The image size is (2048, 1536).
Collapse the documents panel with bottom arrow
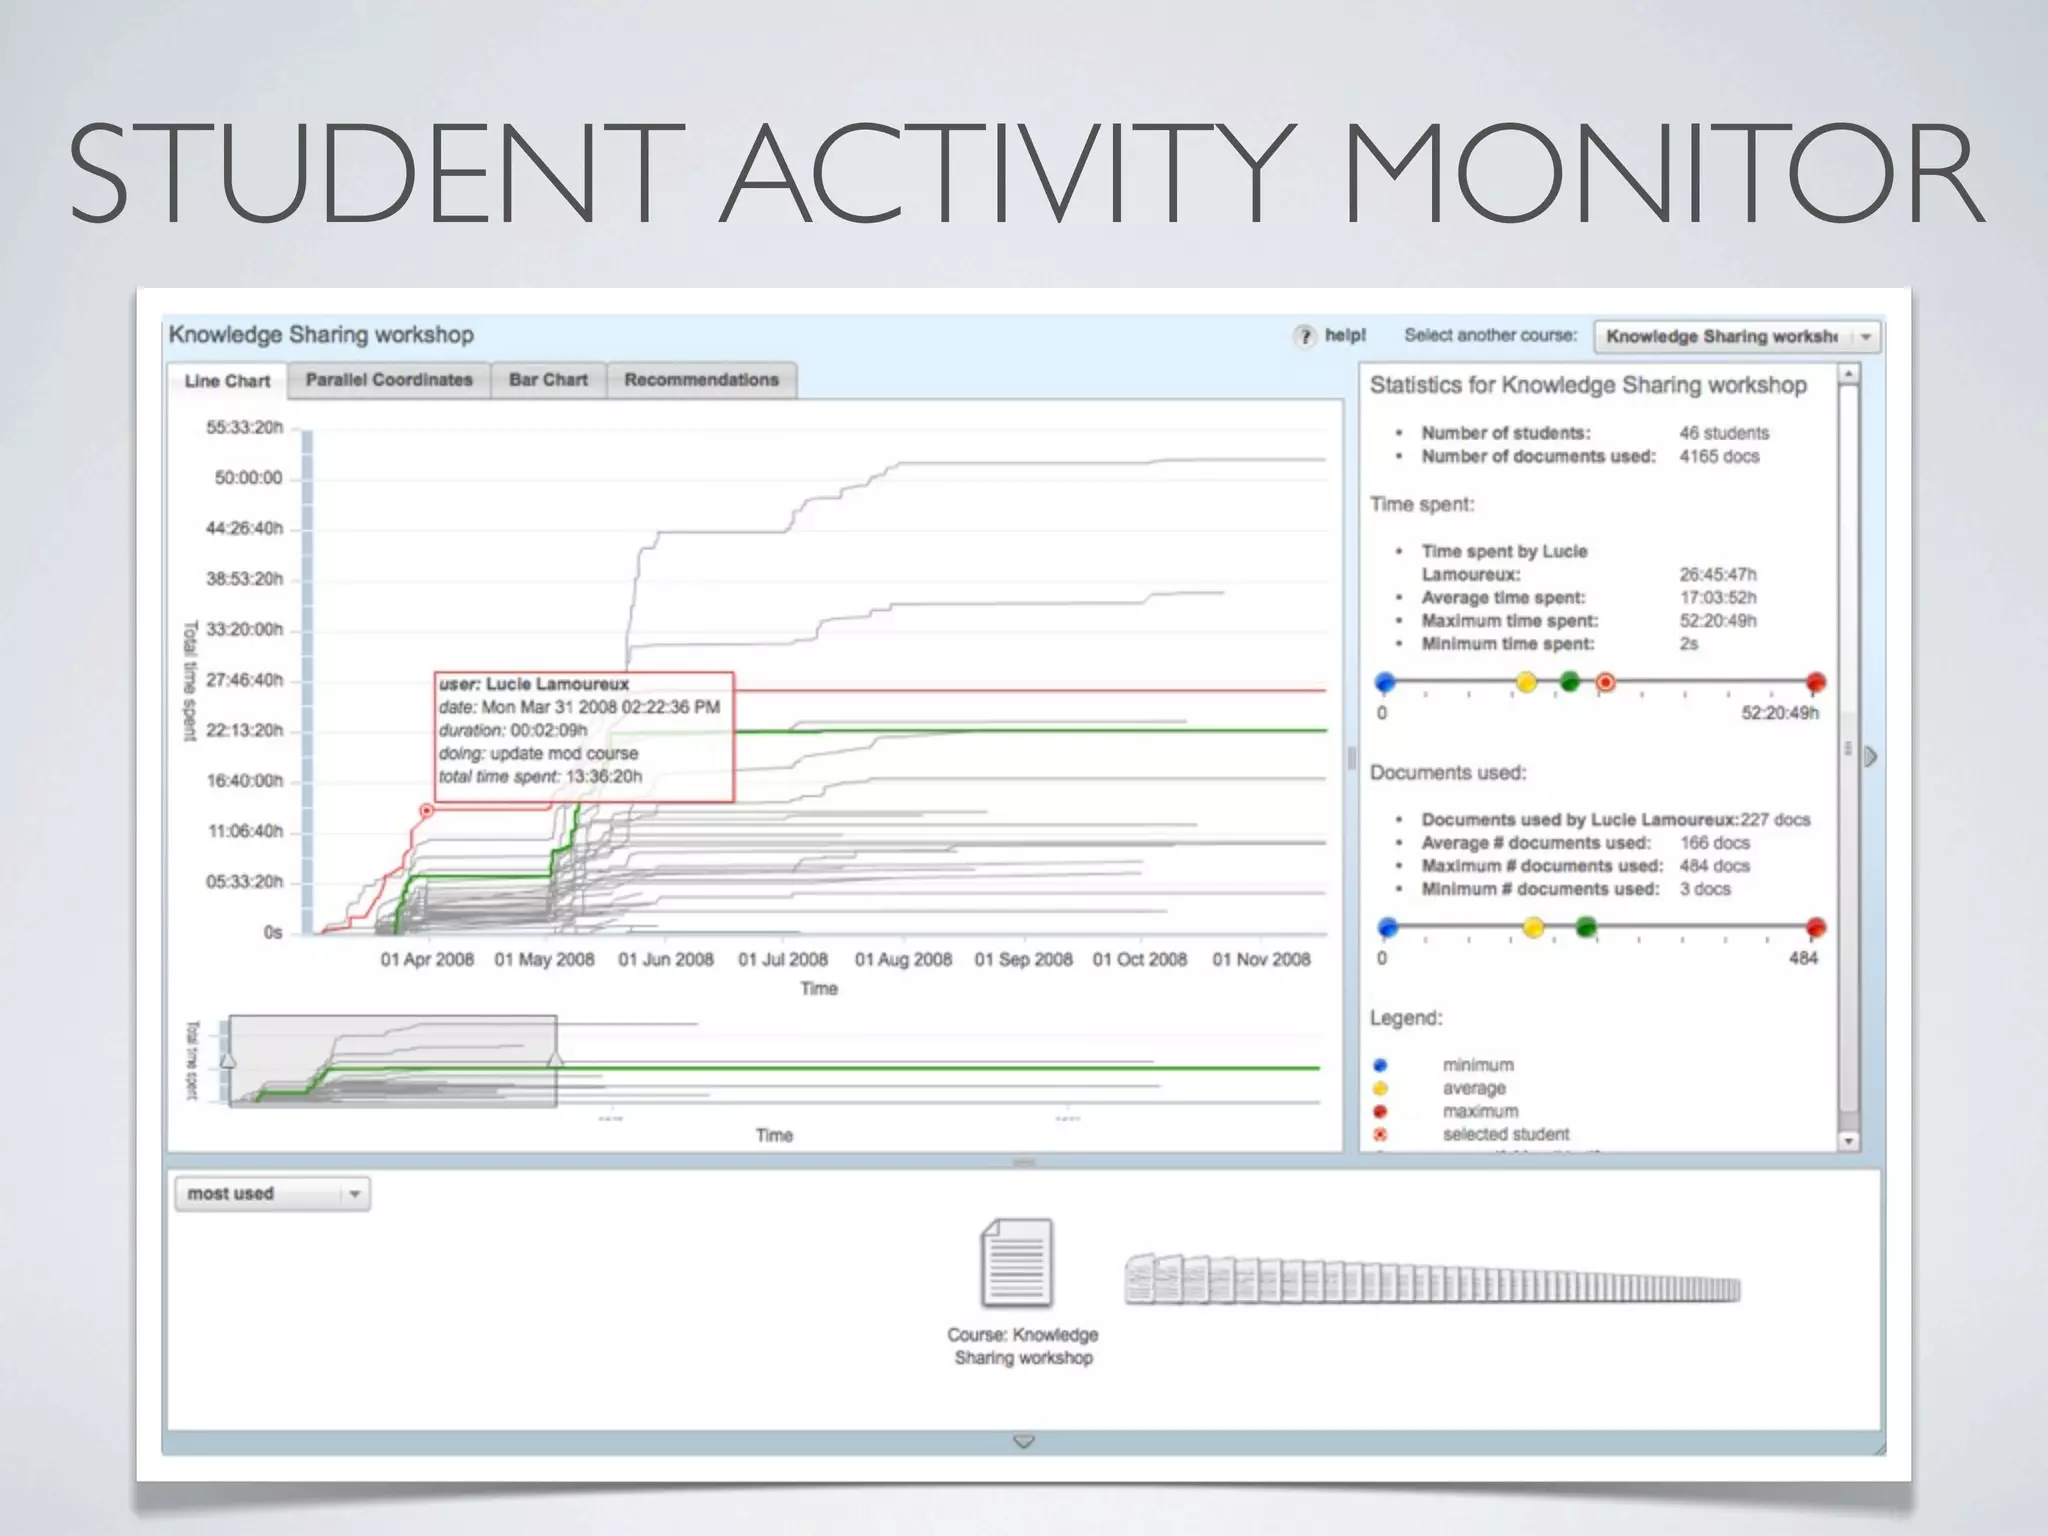click(x=1024, y=1441)
